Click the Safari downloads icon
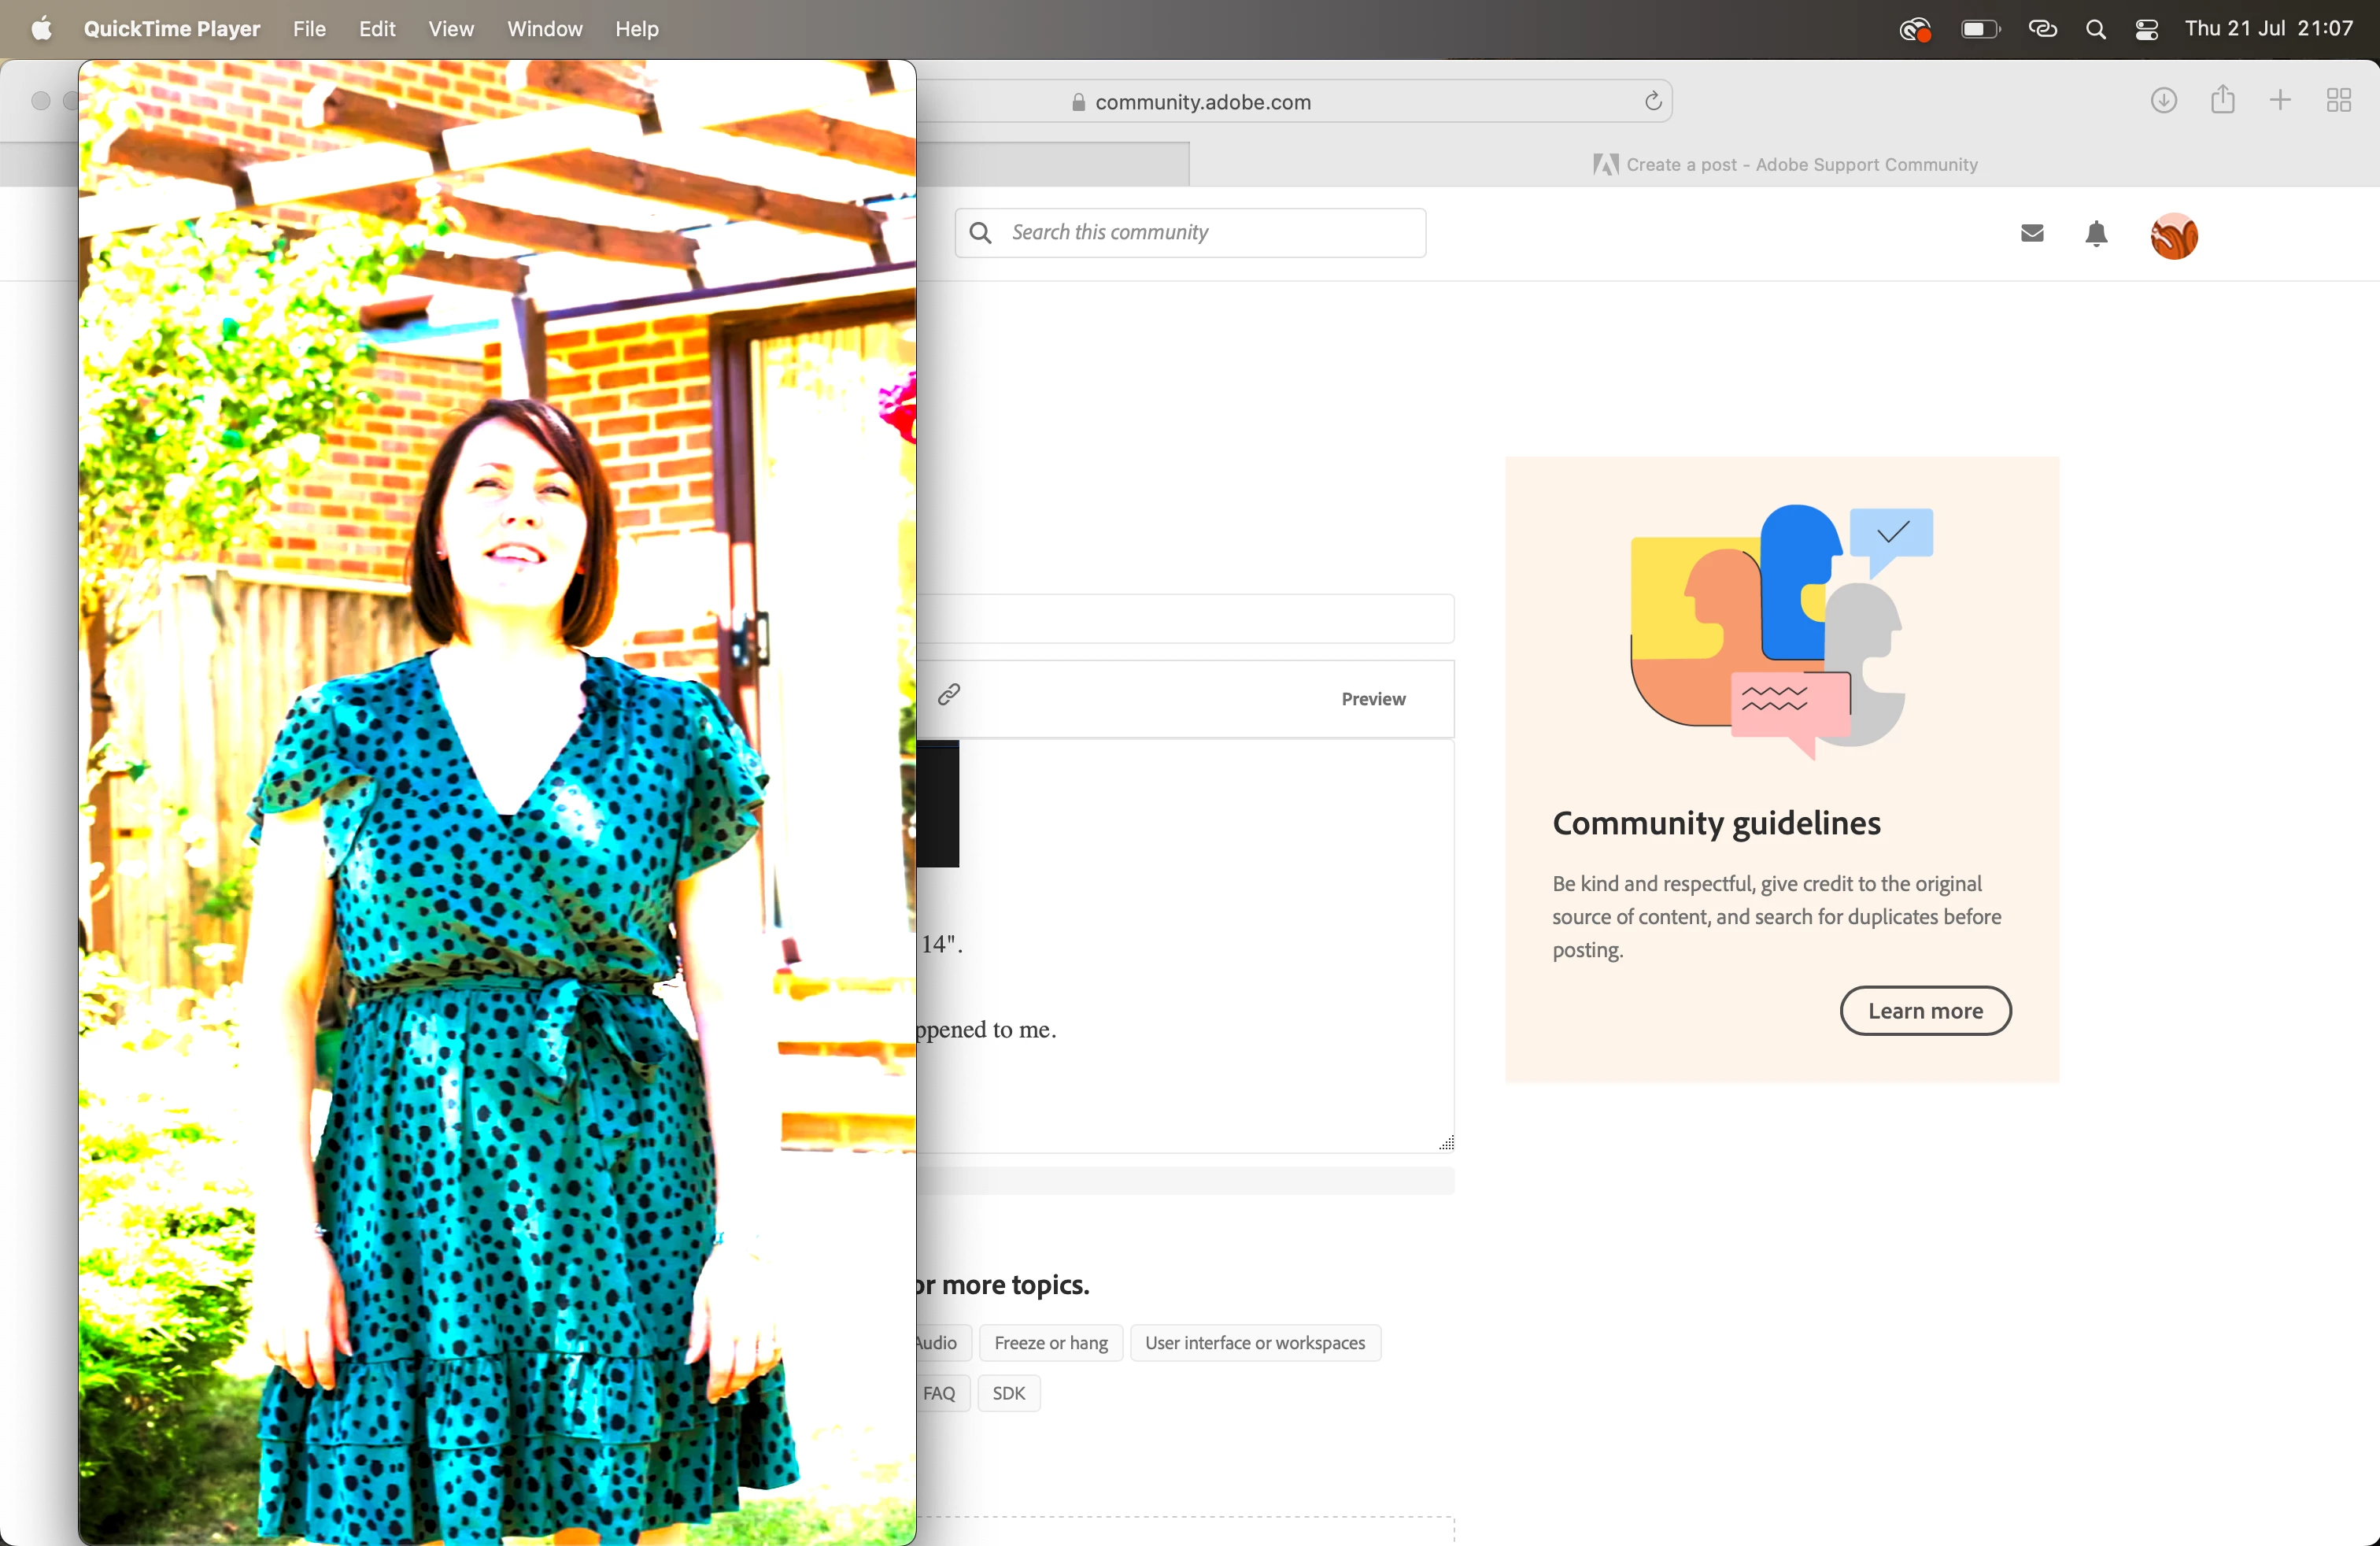2380x1546 pixels. [2163, 101]
